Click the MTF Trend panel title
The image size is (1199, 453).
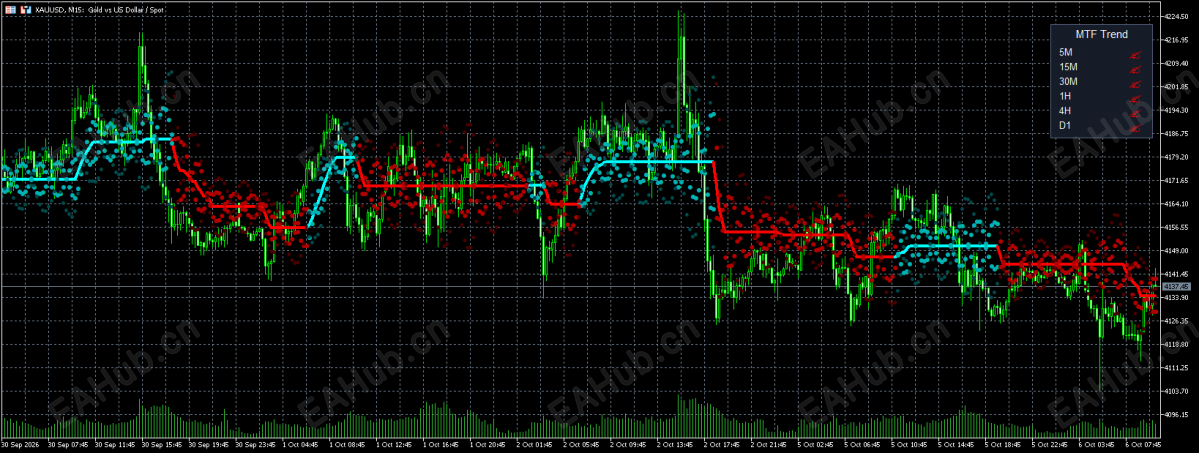point(1101,34)
